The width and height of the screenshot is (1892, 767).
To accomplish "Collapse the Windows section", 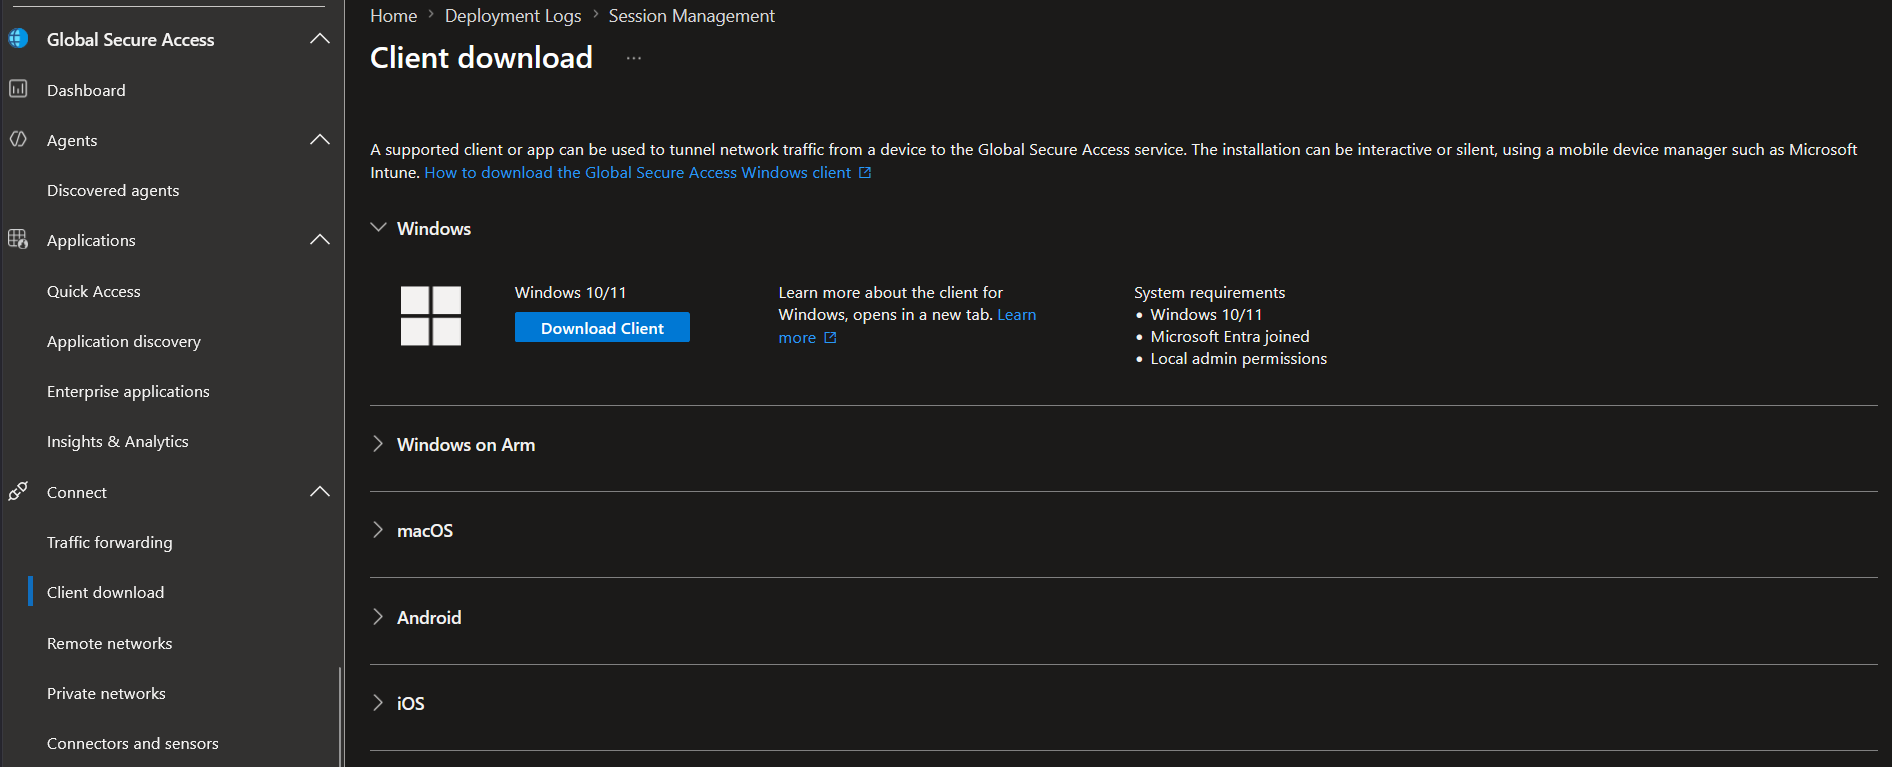I will 379,227.
